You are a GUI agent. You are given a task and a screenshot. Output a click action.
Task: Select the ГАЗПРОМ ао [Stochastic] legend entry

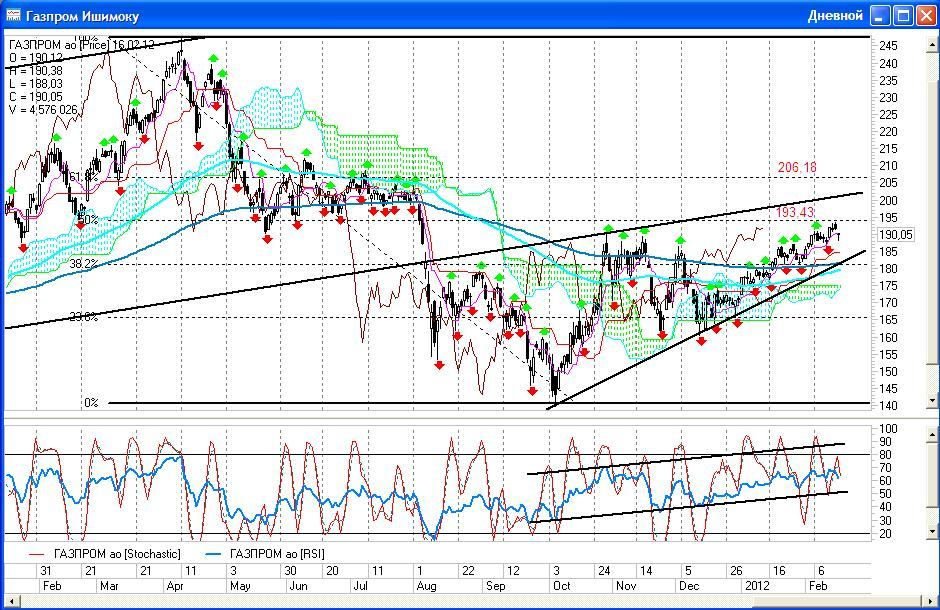pos(104,554)
